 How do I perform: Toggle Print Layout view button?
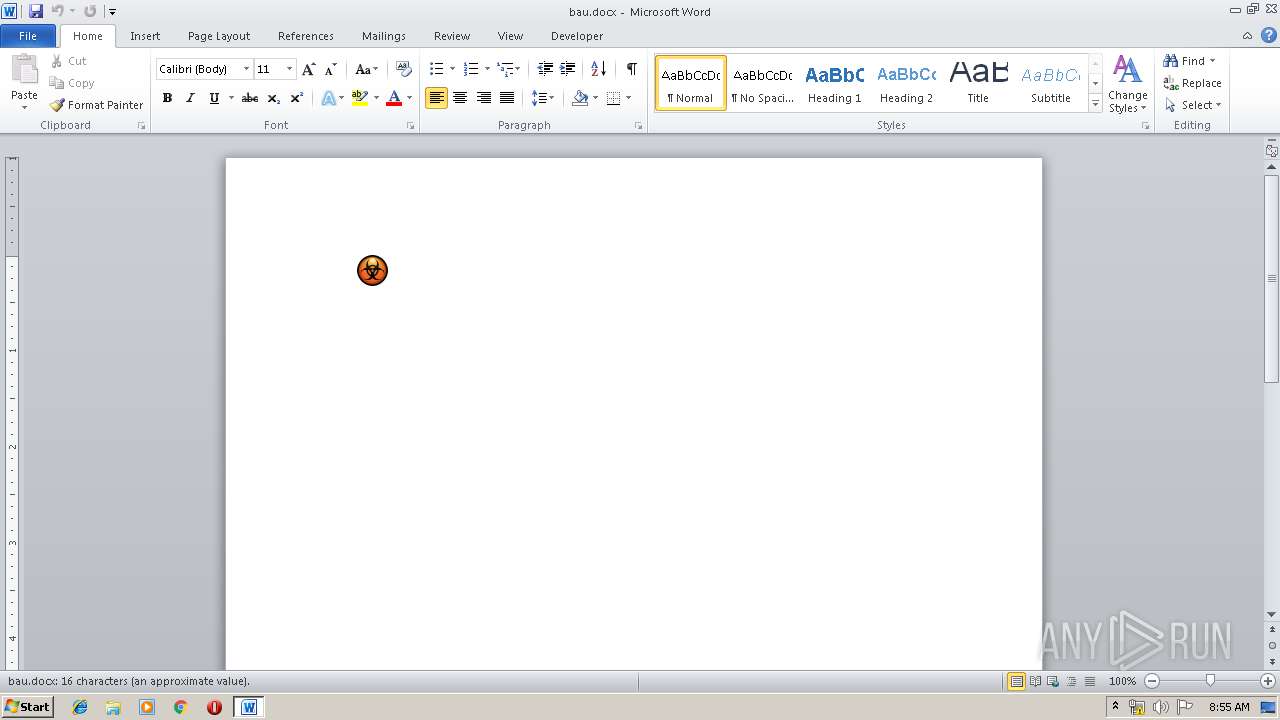tap(1016, 681)
